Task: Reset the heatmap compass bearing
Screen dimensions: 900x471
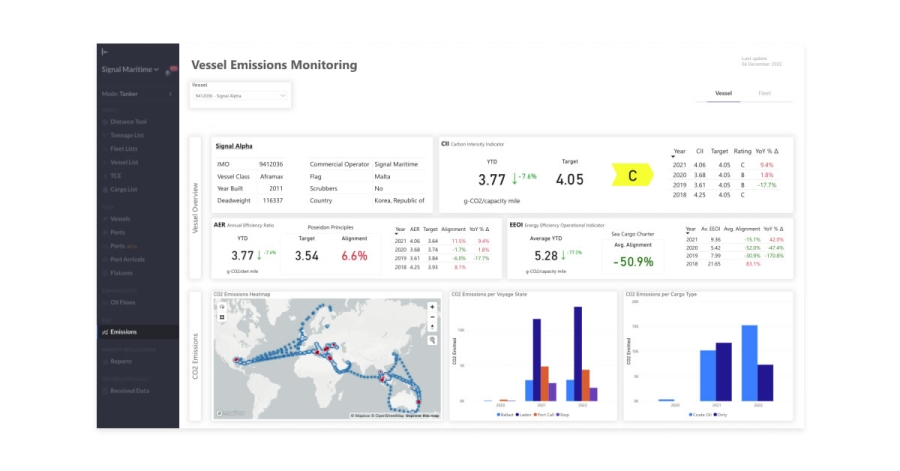Action: [x=432, y=326]
